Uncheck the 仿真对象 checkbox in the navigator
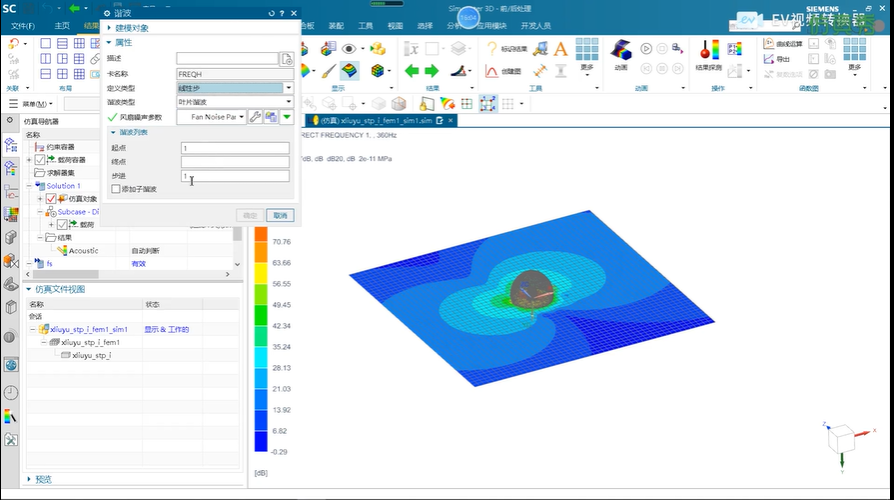Image resolution: width=894 pixels, height=504 pixels. (x=51, y=199)
